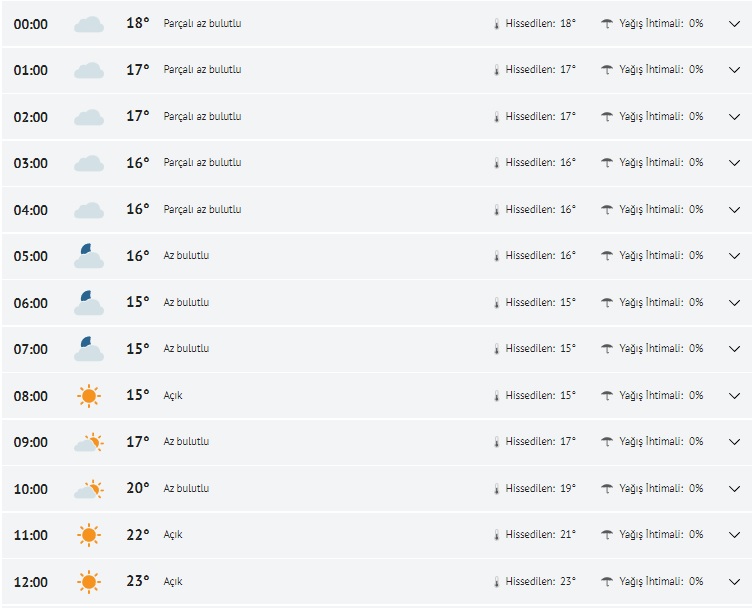Click the thermometer icon in 03:00 row
The width and height of the screenshot is (752, 608).
point(496,163)
